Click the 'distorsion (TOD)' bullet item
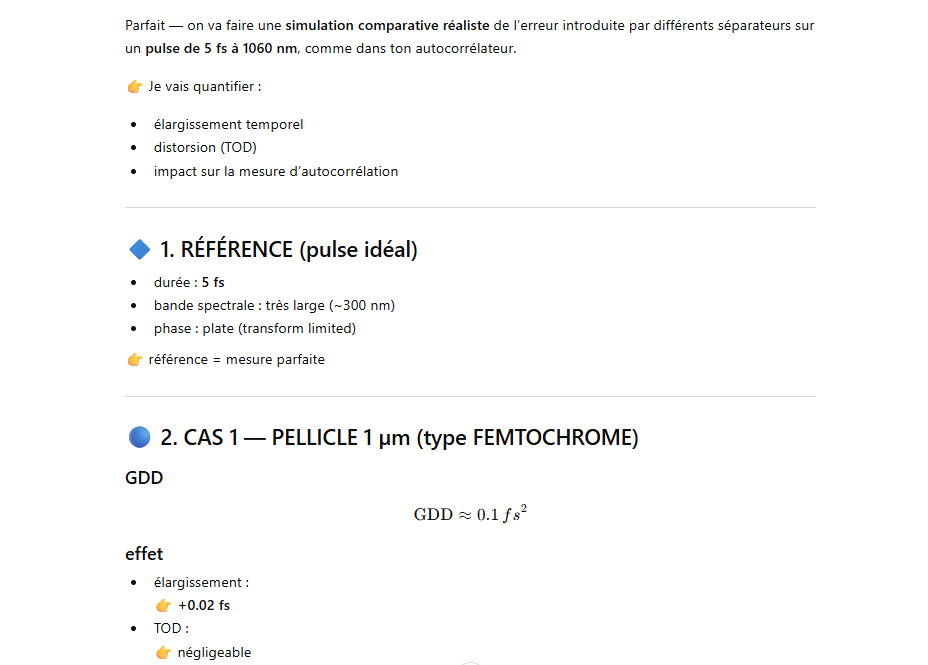 click(x=205, y=147)
